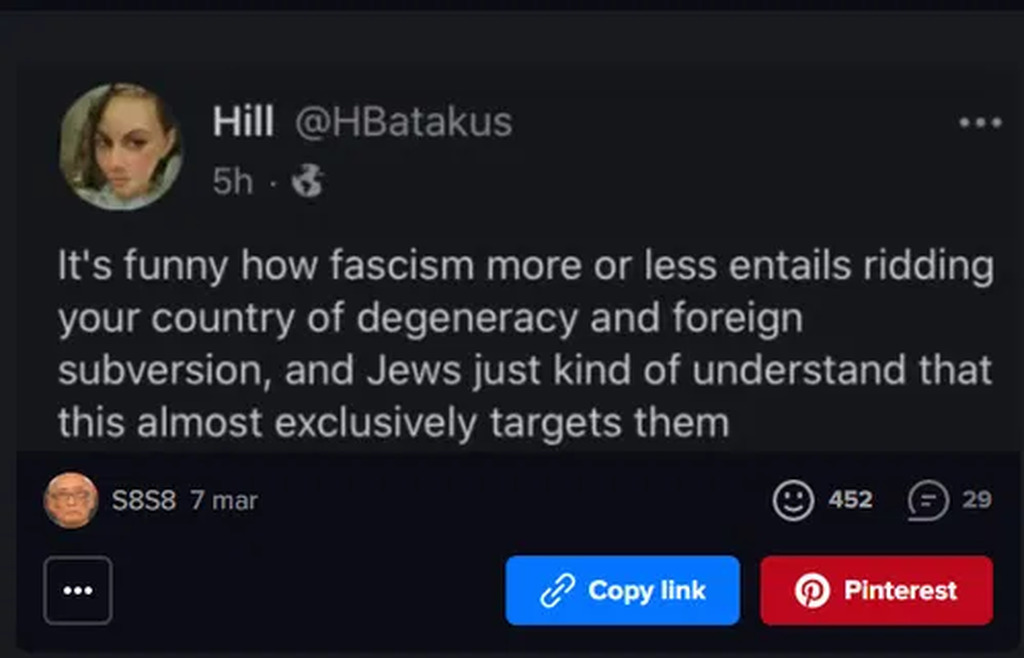Image resolution: width=1024 pixels, height=658 pixels.
Task: Open Hill's profile avatar picture
Action: point(120,146)
